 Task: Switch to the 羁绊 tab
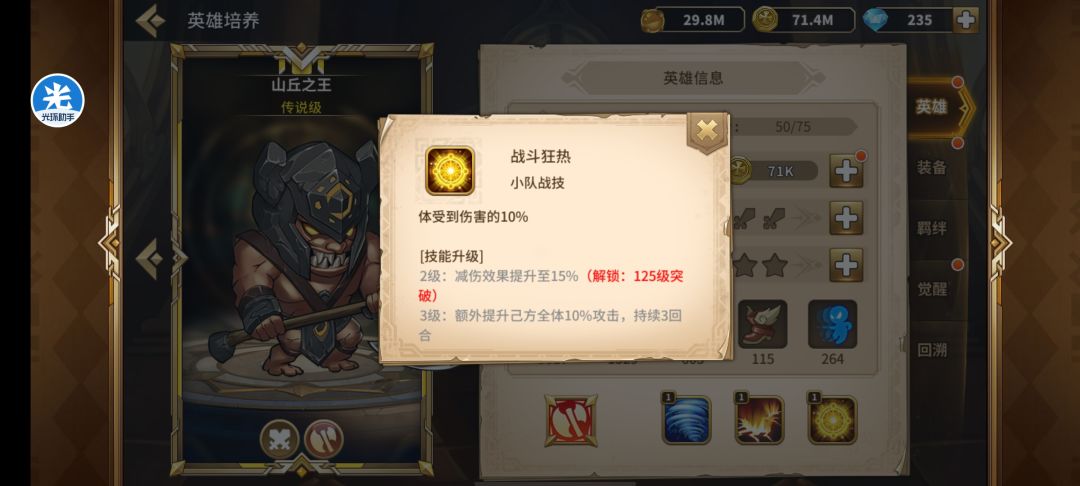pos(931,228)
